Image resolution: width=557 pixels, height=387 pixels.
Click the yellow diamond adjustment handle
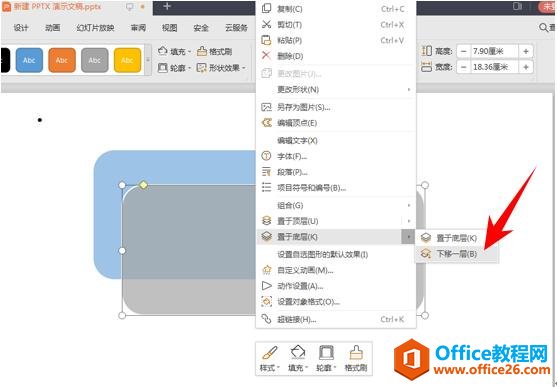point(143,185)
